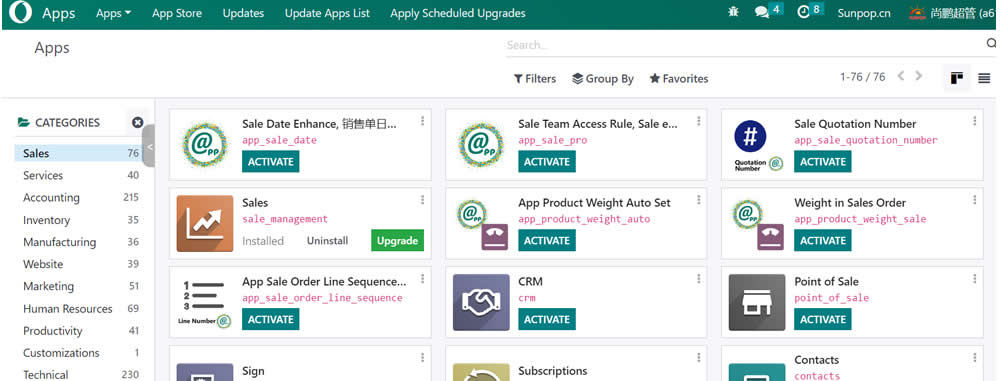This screenshot has height=381, width=1000.
Task: Switch to list view icon
Action: 985,78
